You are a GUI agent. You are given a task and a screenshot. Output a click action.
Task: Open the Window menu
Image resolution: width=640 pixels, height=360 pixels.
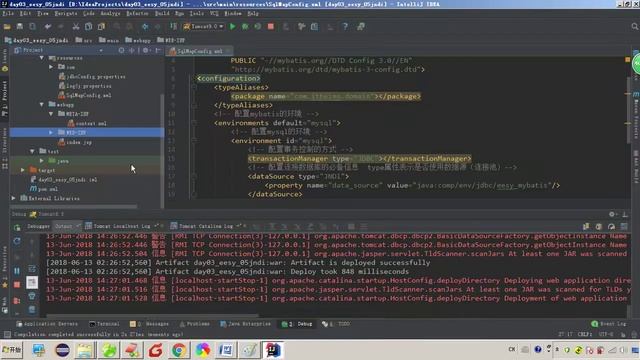(x=233, y=13)
